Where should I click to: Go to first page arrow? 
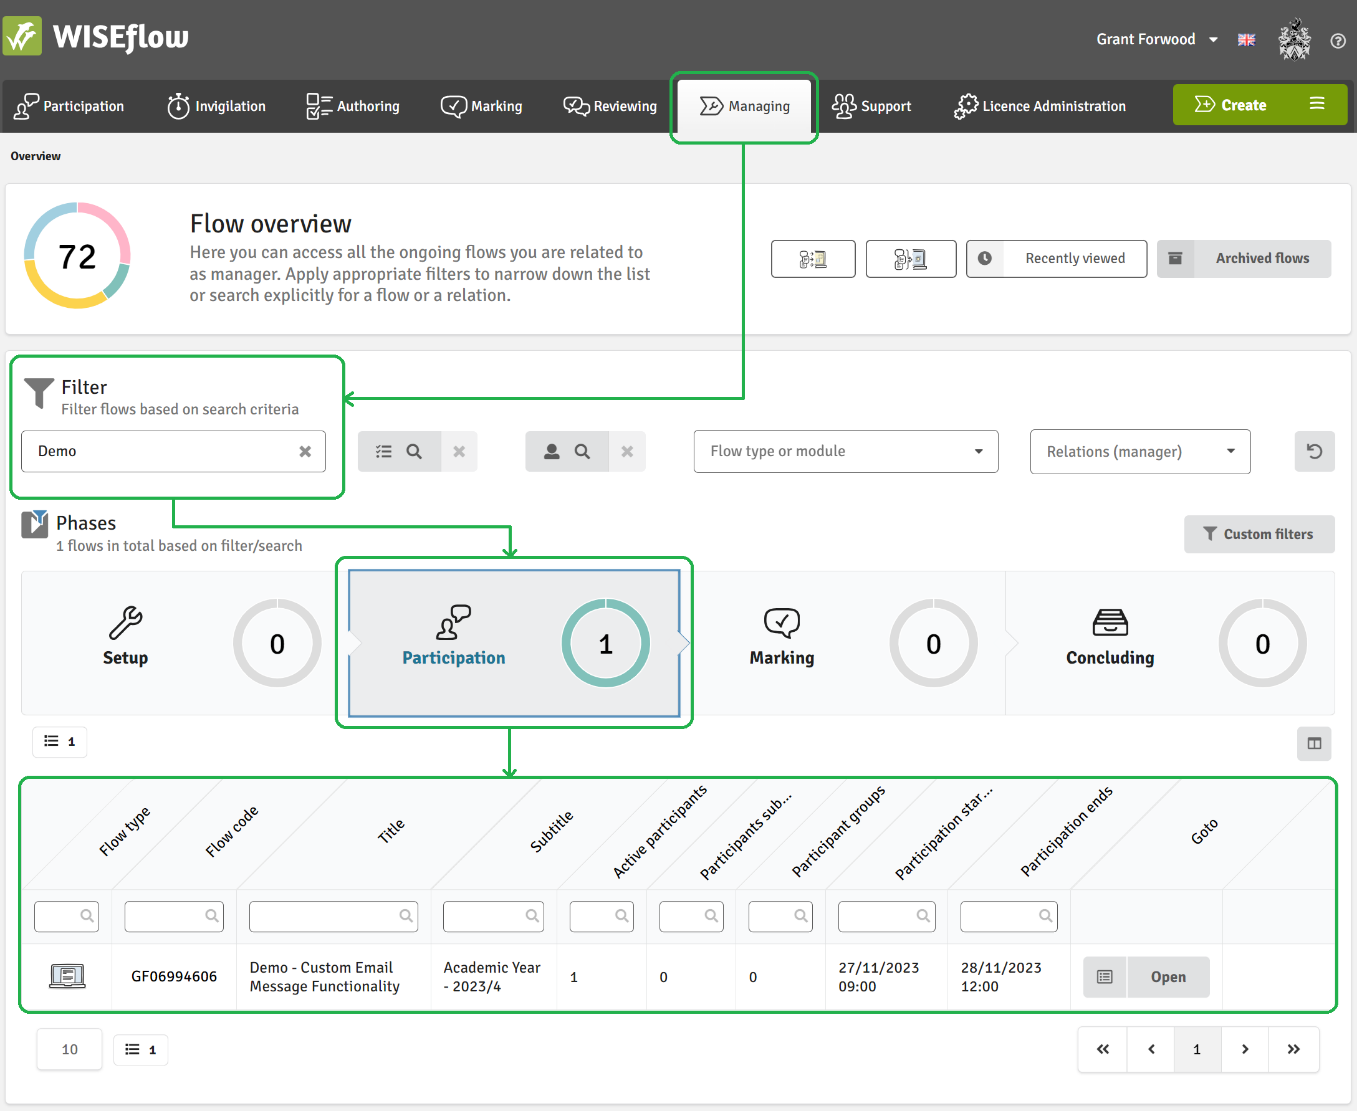(x=1103, y=1049)
